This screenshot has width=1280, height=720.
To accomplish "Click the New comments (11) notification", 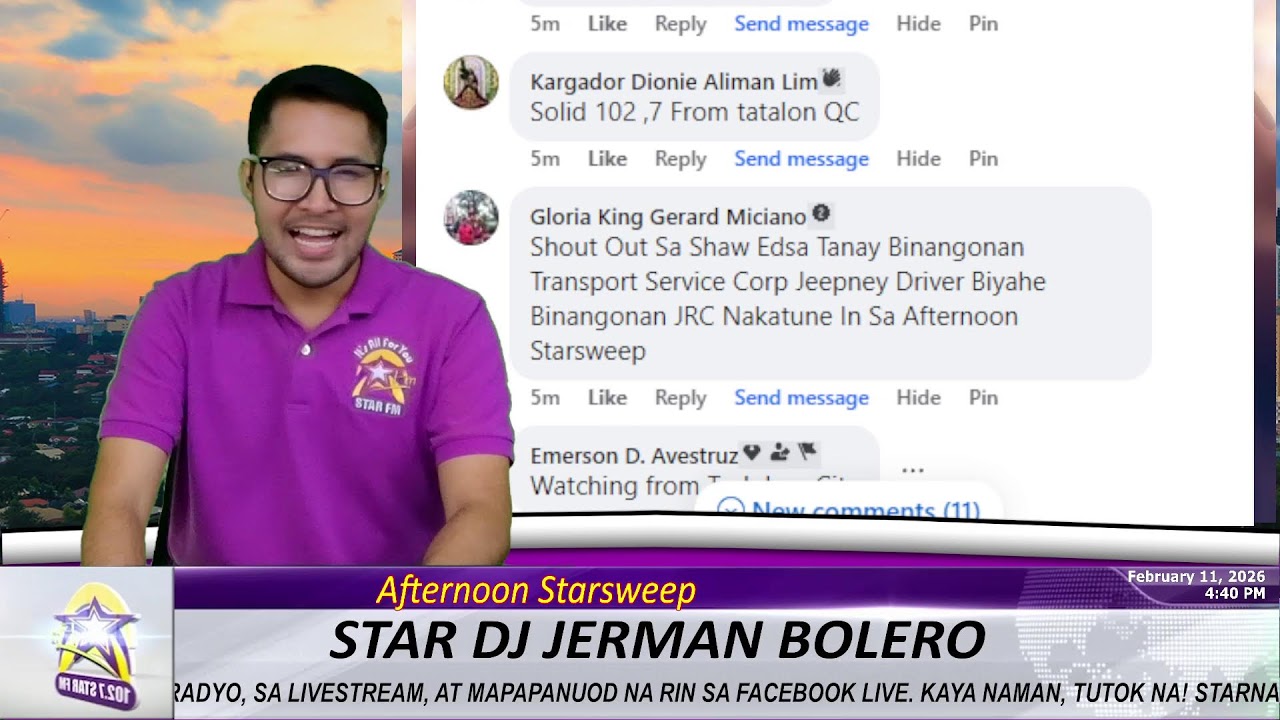I will [849, 510].
